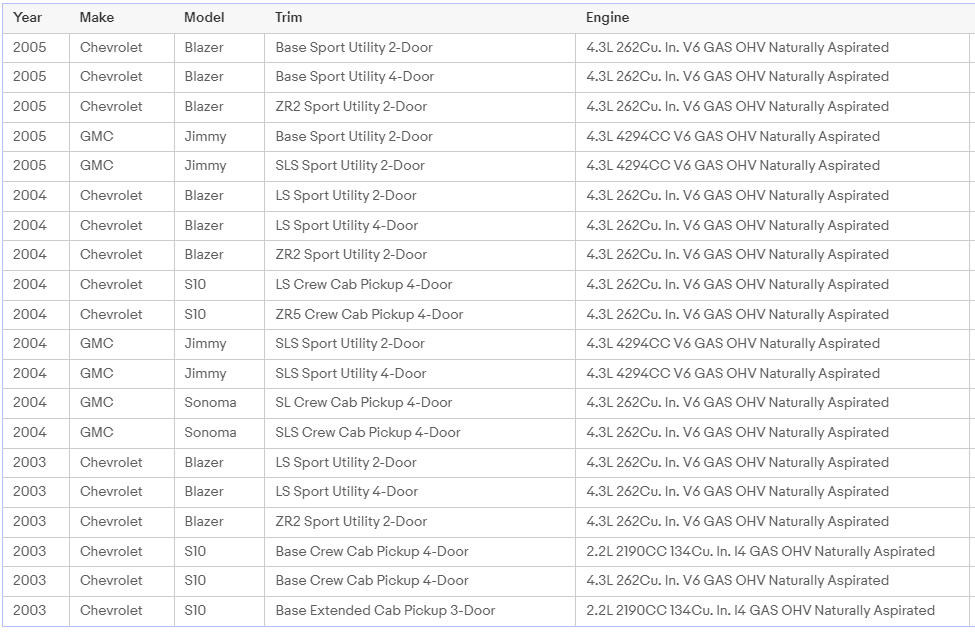975x634 pixels.
Task: Select the LS Crew Cab Pickup 4-Door cell
Action: click(364, 284)
